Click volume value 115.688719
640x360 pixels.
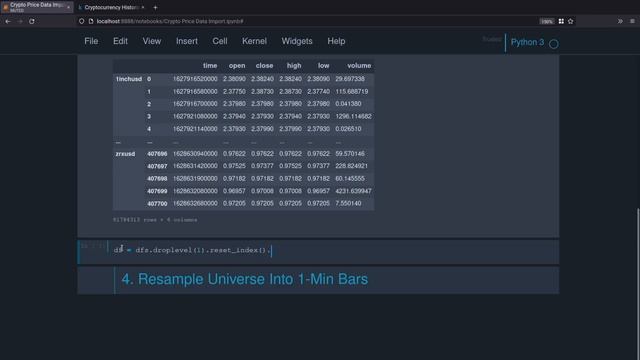click(x=352, y=91)
